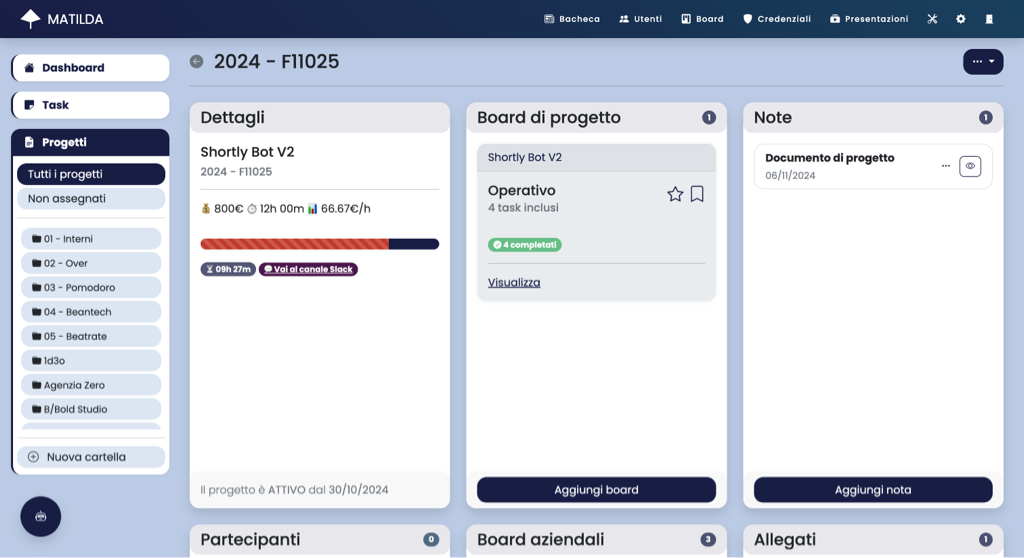This screenshot has height=558, width=1024.
Task: Open the tools icon in the top navbar
Action: click(932, 19)
